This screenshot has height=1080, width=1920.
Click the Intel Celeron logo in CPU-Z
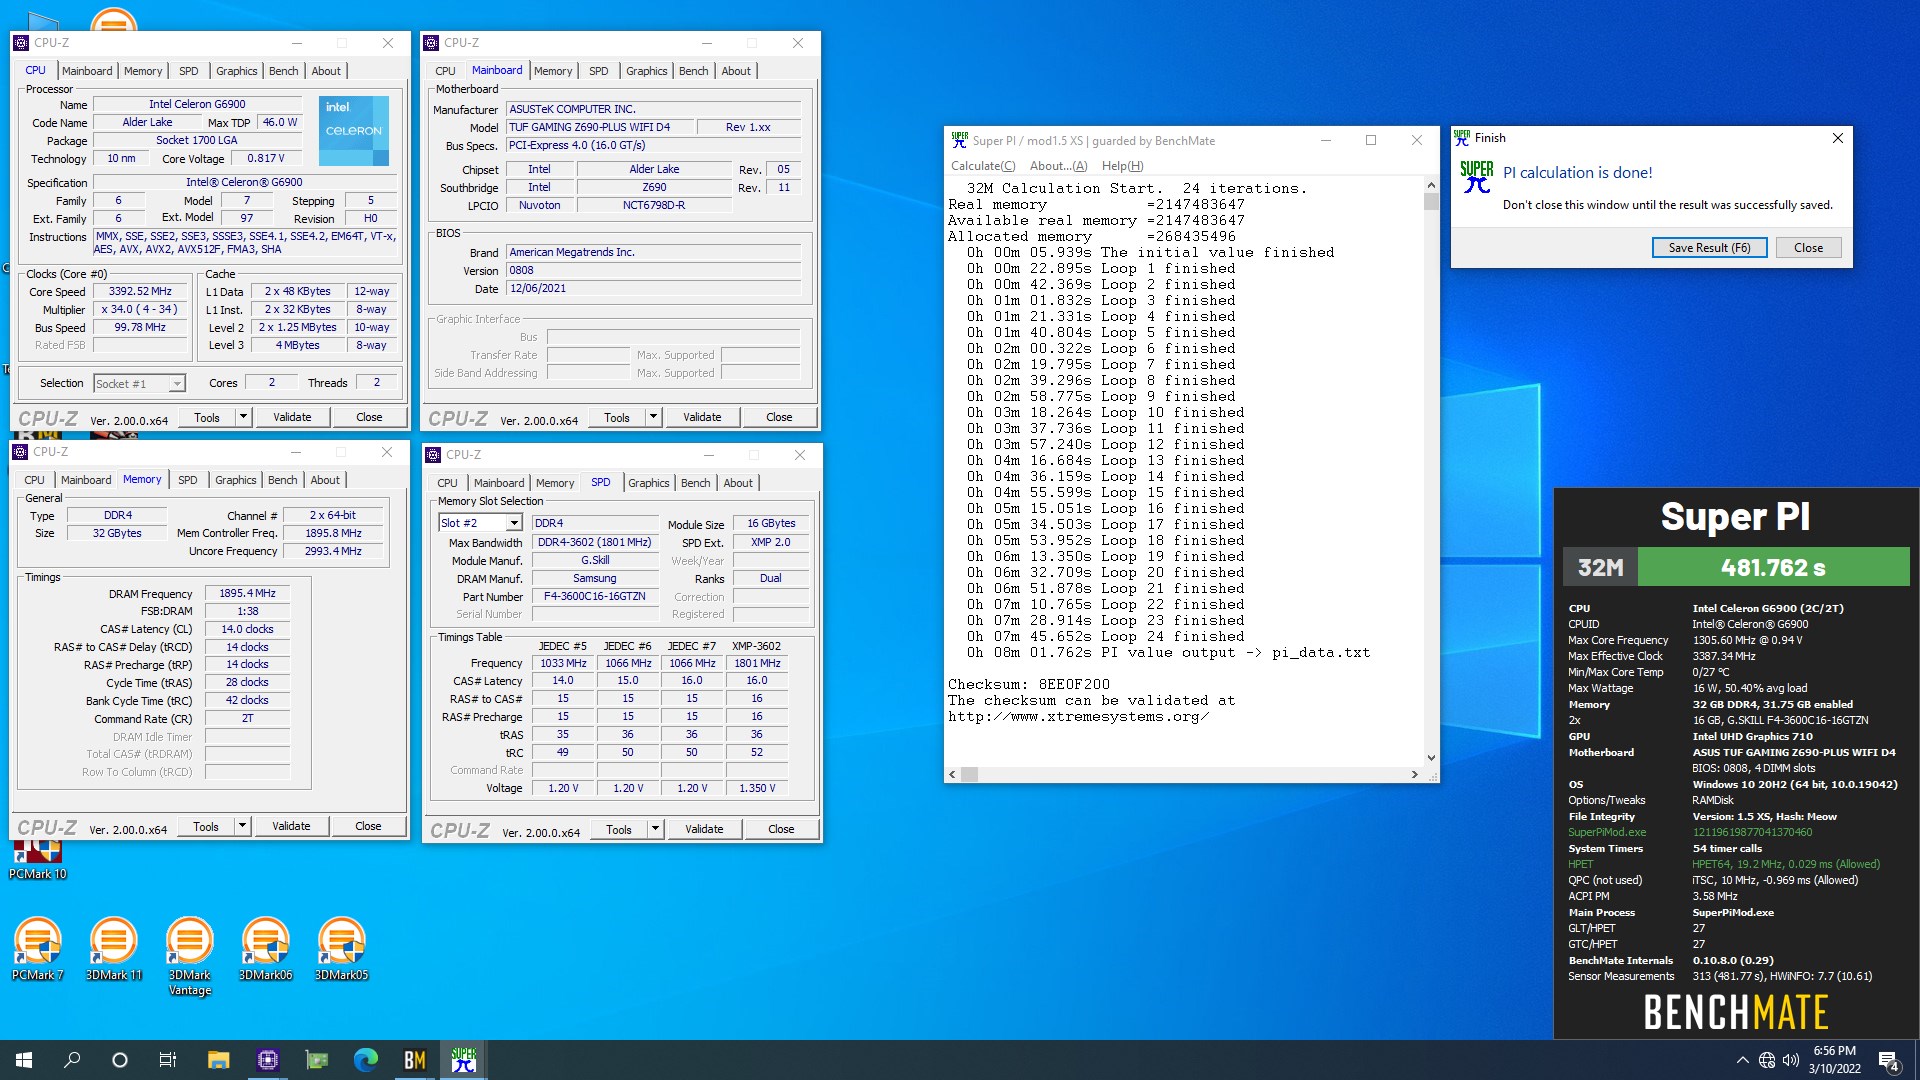click(354, 131)
